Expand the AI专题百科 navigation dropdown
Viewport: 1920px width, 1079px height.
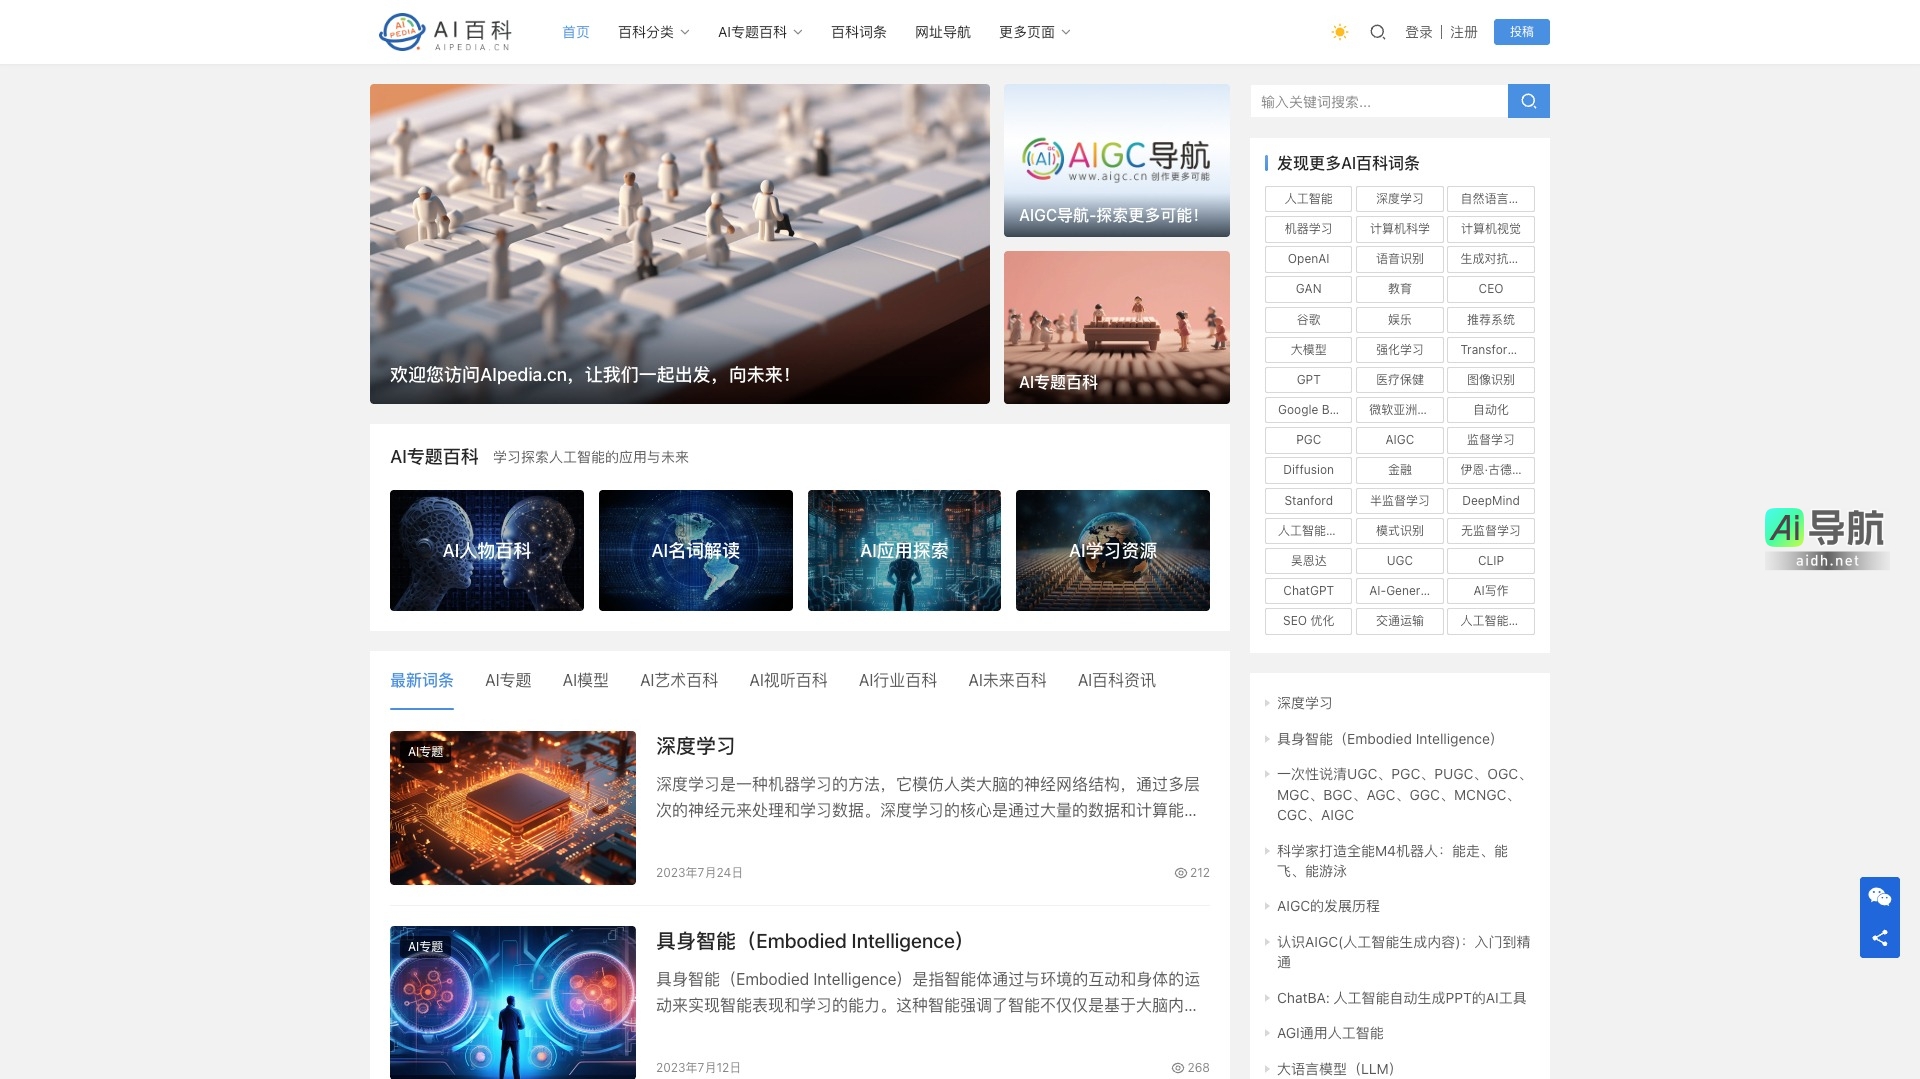tap(760, 32)
